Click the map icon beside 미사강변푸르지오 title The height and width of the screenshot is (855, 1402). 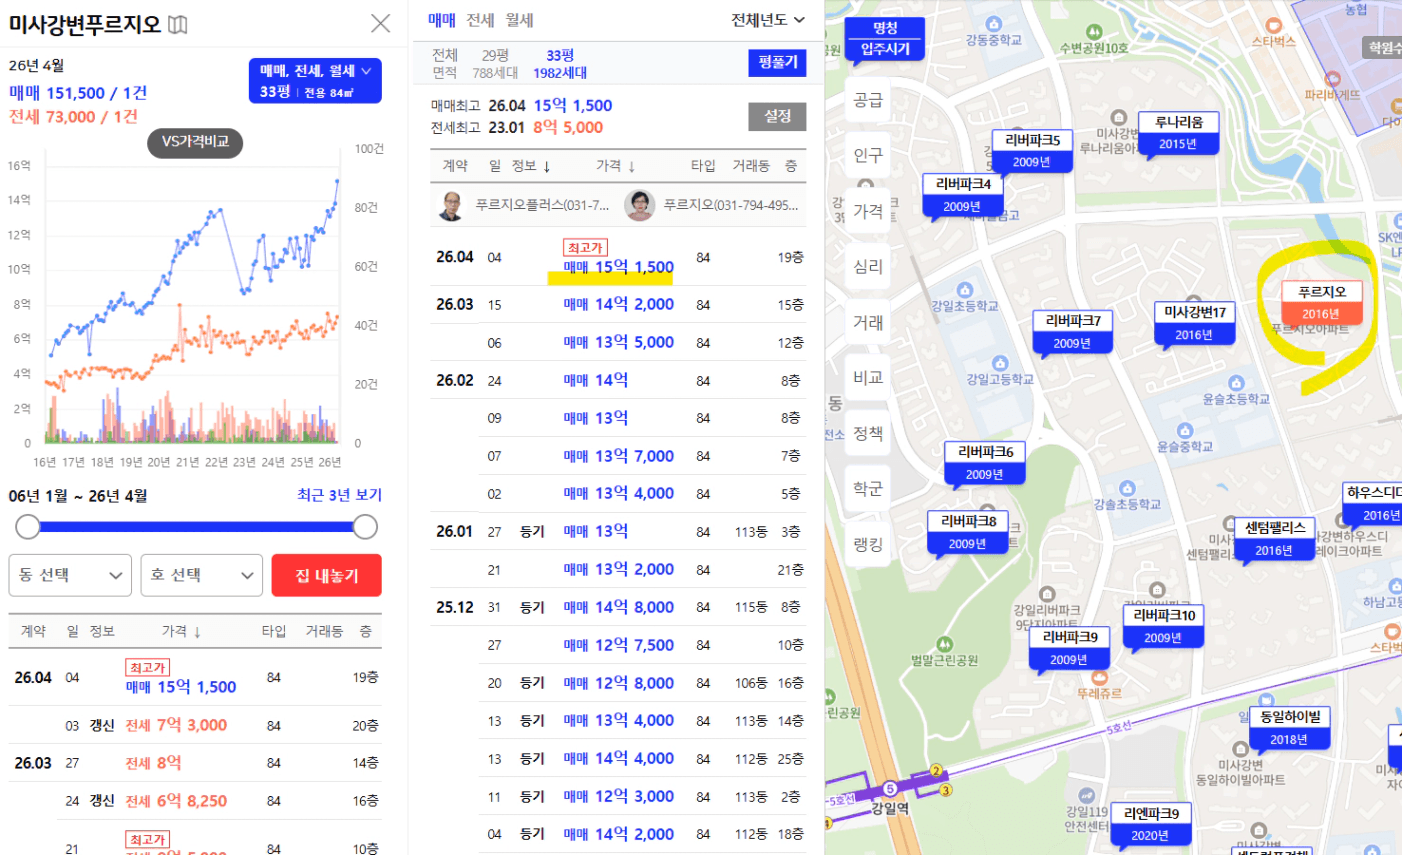178,25
